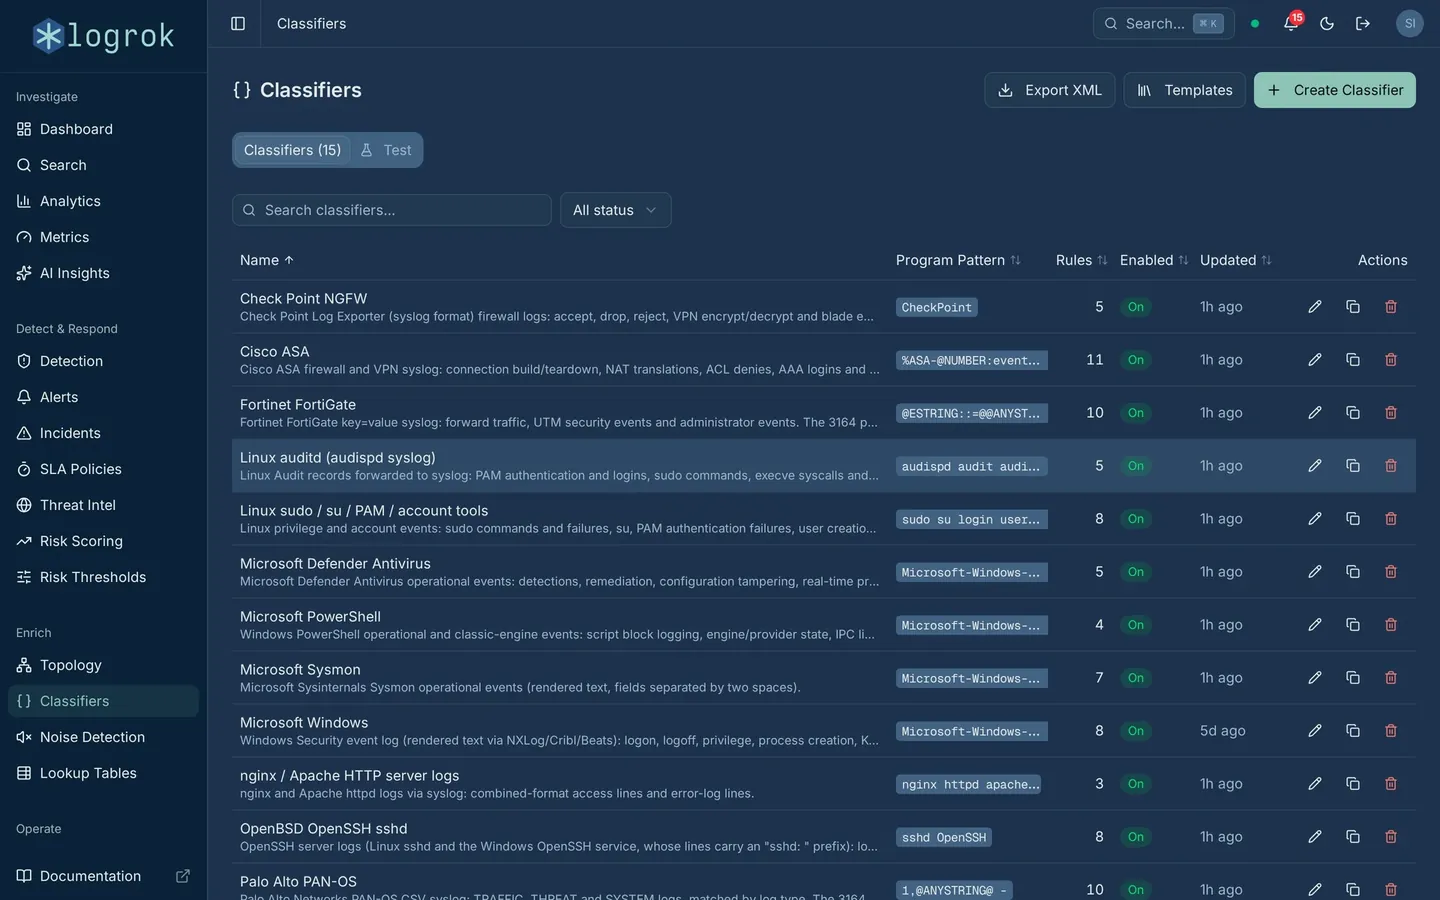Sort by Program Pattern column
1440x900 pixels.
pos(958,260)
